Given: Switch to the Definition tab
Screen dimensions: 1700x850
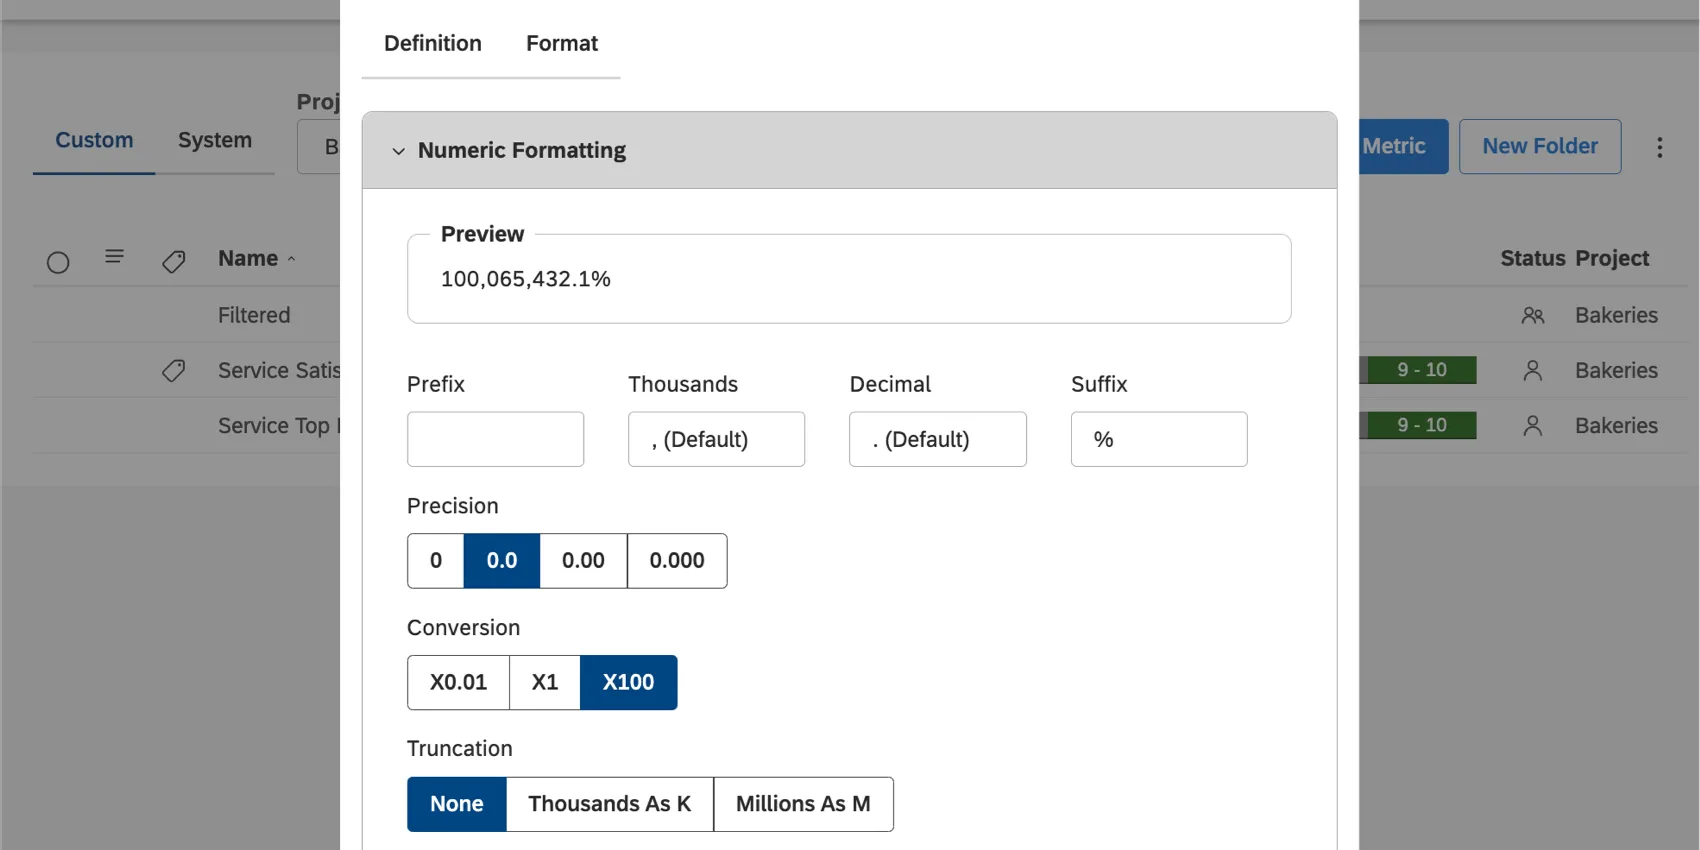Looking at the screenshot, I should (x=433, y=44).
